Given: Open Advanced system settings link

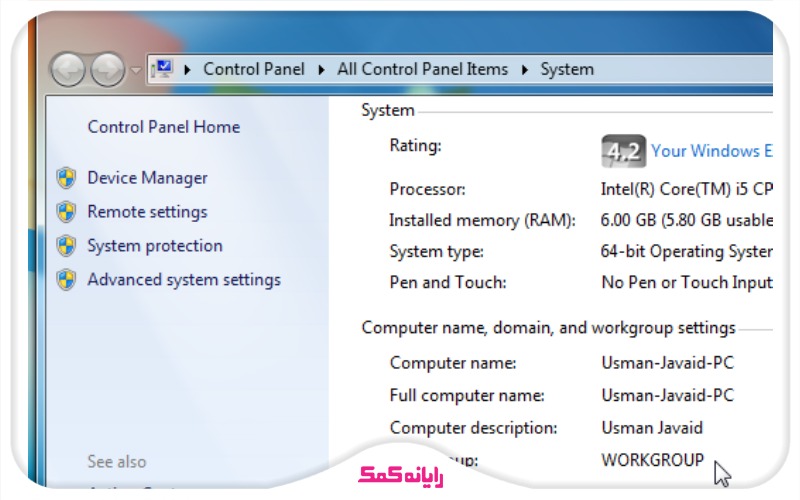Looking at the screenshot, I should 184,280.
